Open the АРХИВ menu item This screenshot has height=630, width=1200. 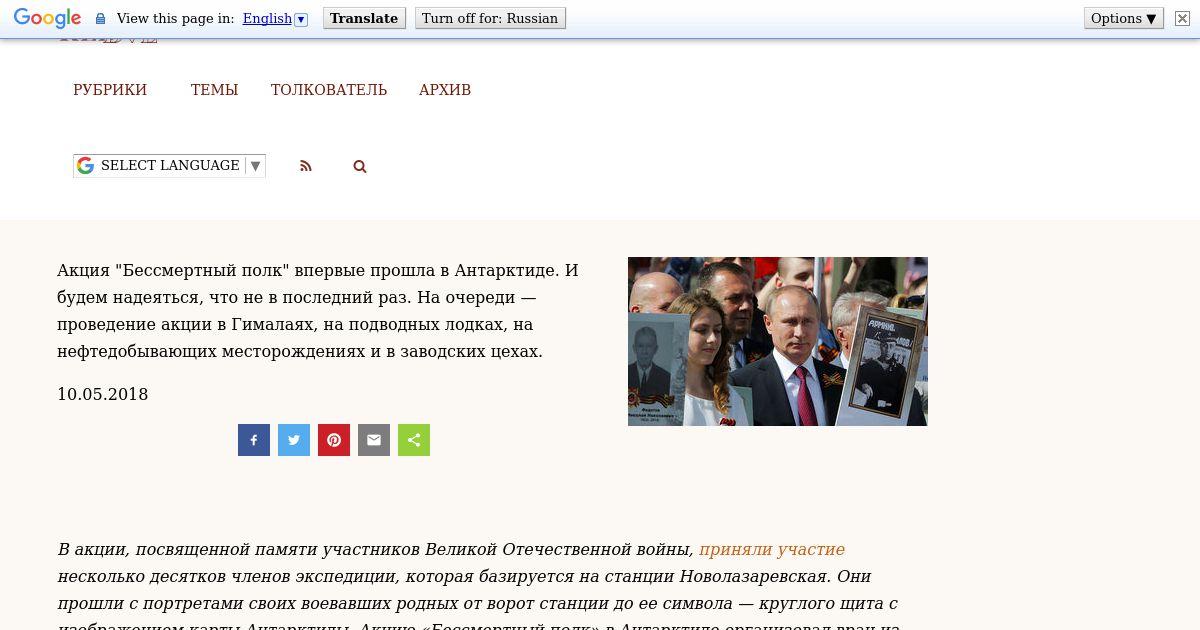click(x=445, y=90)
